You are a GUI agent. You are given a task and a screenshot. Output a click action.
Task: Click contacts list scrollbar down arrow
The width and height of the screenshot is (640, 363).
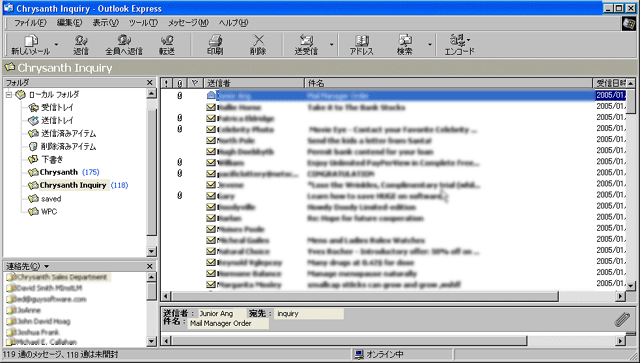point(151,341)
